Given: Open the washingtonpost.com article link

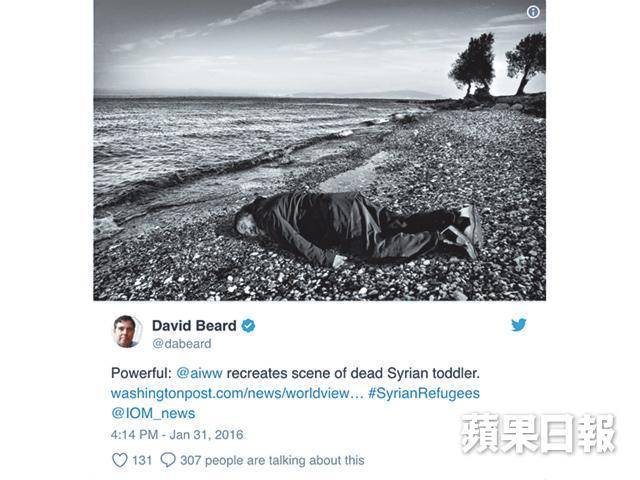Looking at the screenshot, I should (x=237, y=393).
